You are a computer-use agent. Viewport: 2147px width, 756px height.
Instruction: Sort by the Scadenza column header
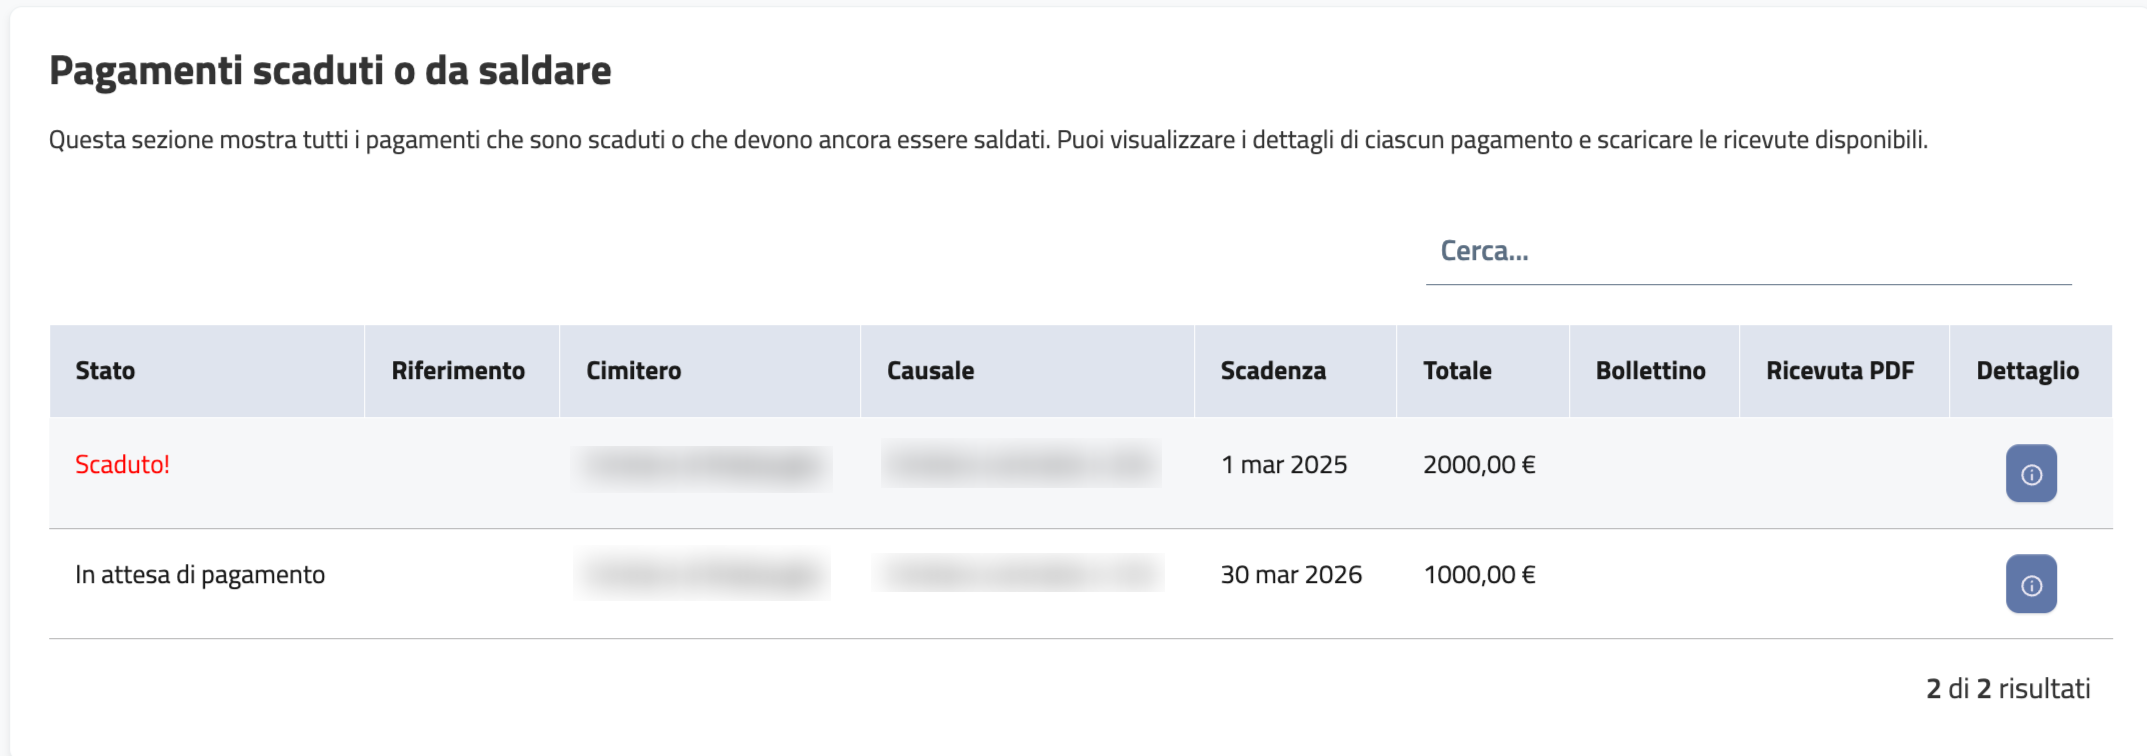pyautogui.click(x=1272, y=371)
